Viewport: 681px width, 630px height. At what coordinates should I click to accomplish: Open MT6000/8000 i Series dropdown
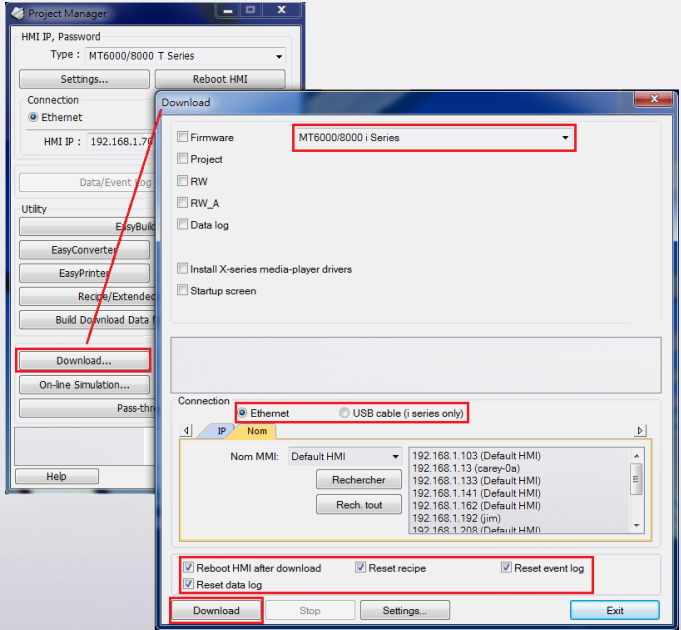pos(434,138)
